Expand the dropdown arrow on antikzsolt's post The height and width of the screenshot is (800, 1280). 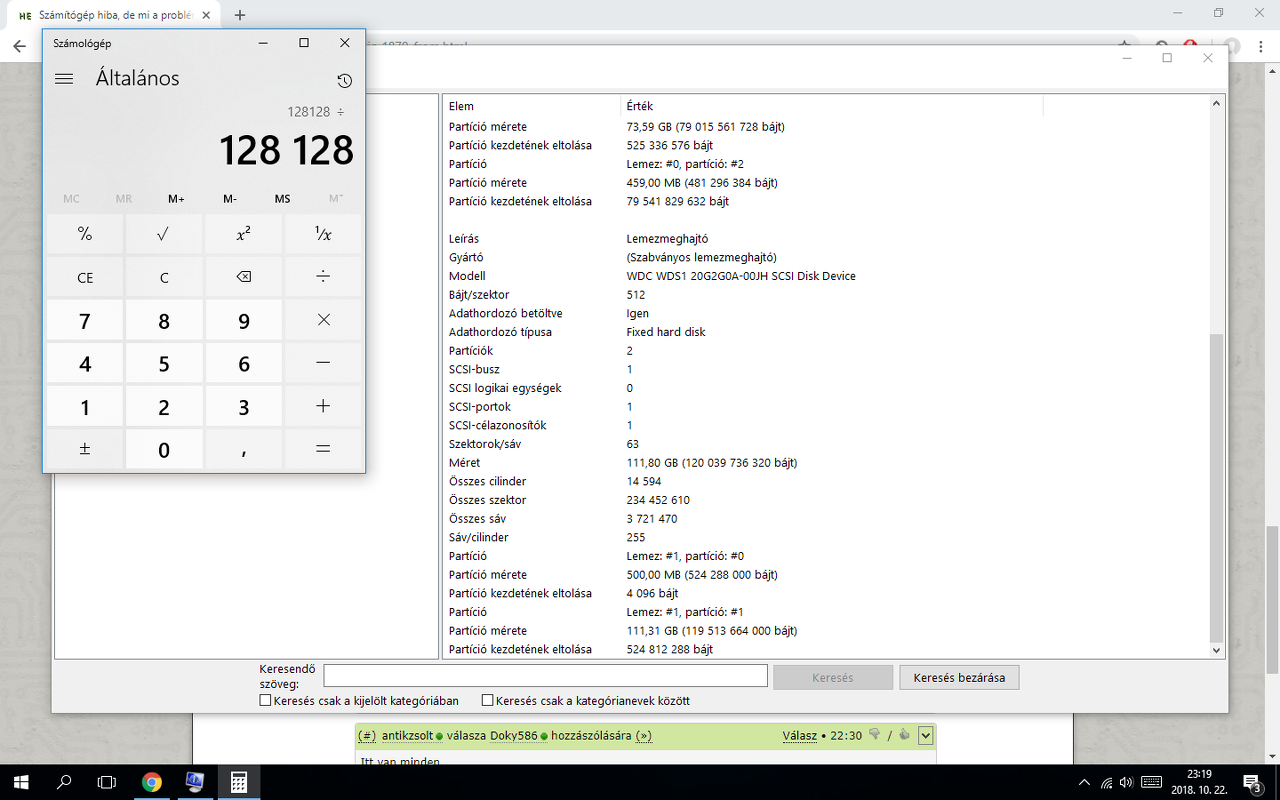click(x=925, y=736)
